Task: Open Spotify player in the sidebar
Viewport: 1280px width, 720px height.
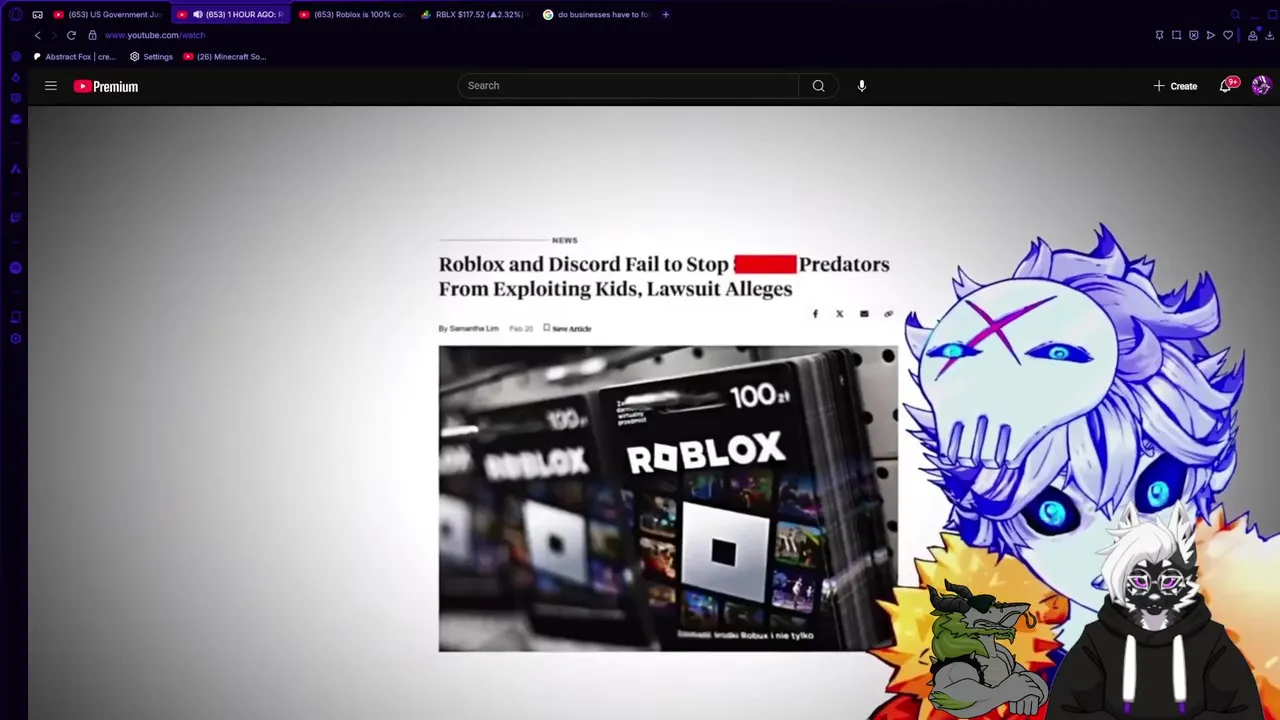Action: [15, 267]
